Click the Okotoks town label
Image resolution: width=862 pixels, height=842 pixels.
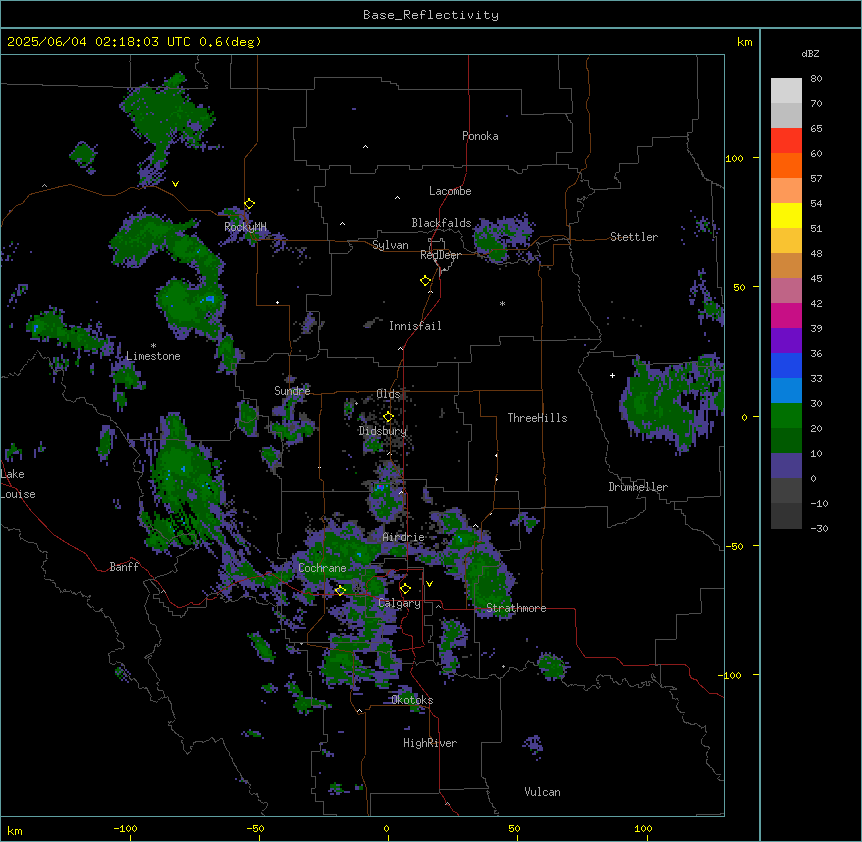pyautogui.click(x=412, y=700)
